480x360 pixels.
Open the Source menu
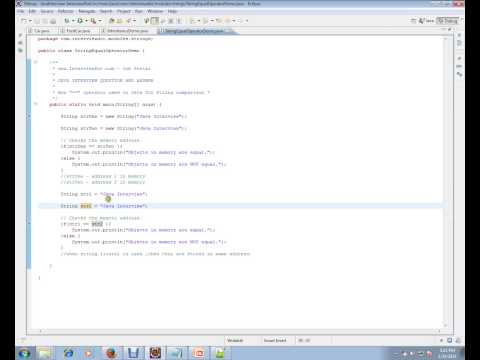pyautogui.click(x=47, y=11)
